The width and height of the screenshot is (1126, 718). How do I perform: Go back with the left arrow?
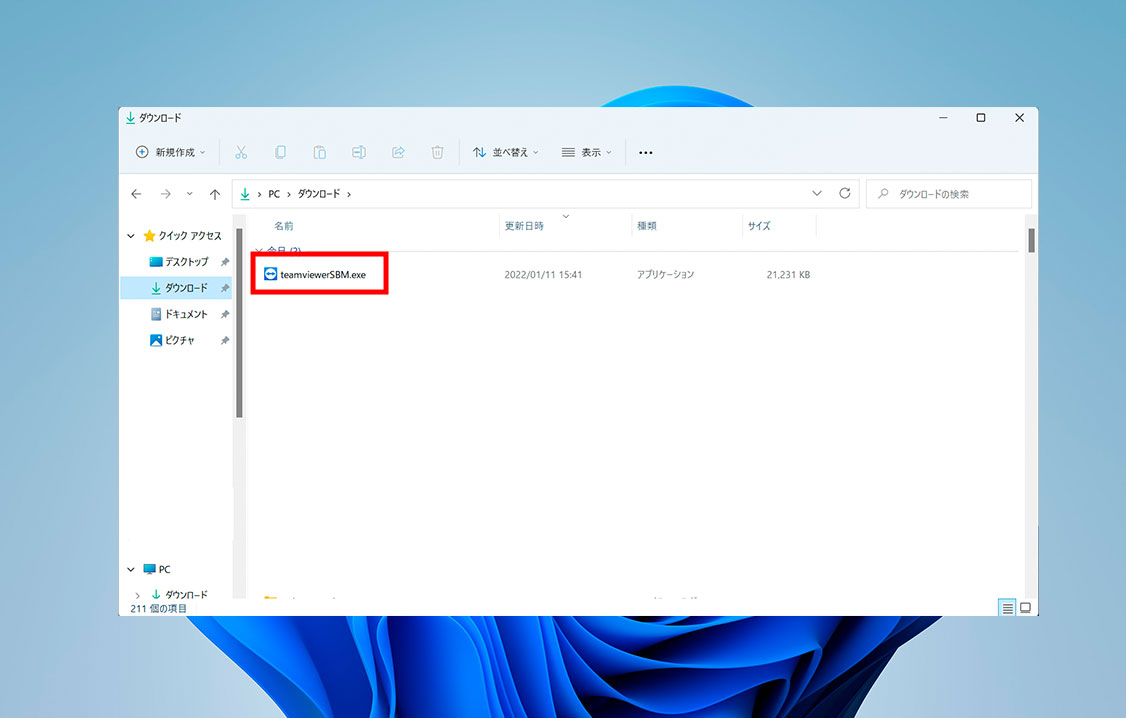[x=136, y=194]
